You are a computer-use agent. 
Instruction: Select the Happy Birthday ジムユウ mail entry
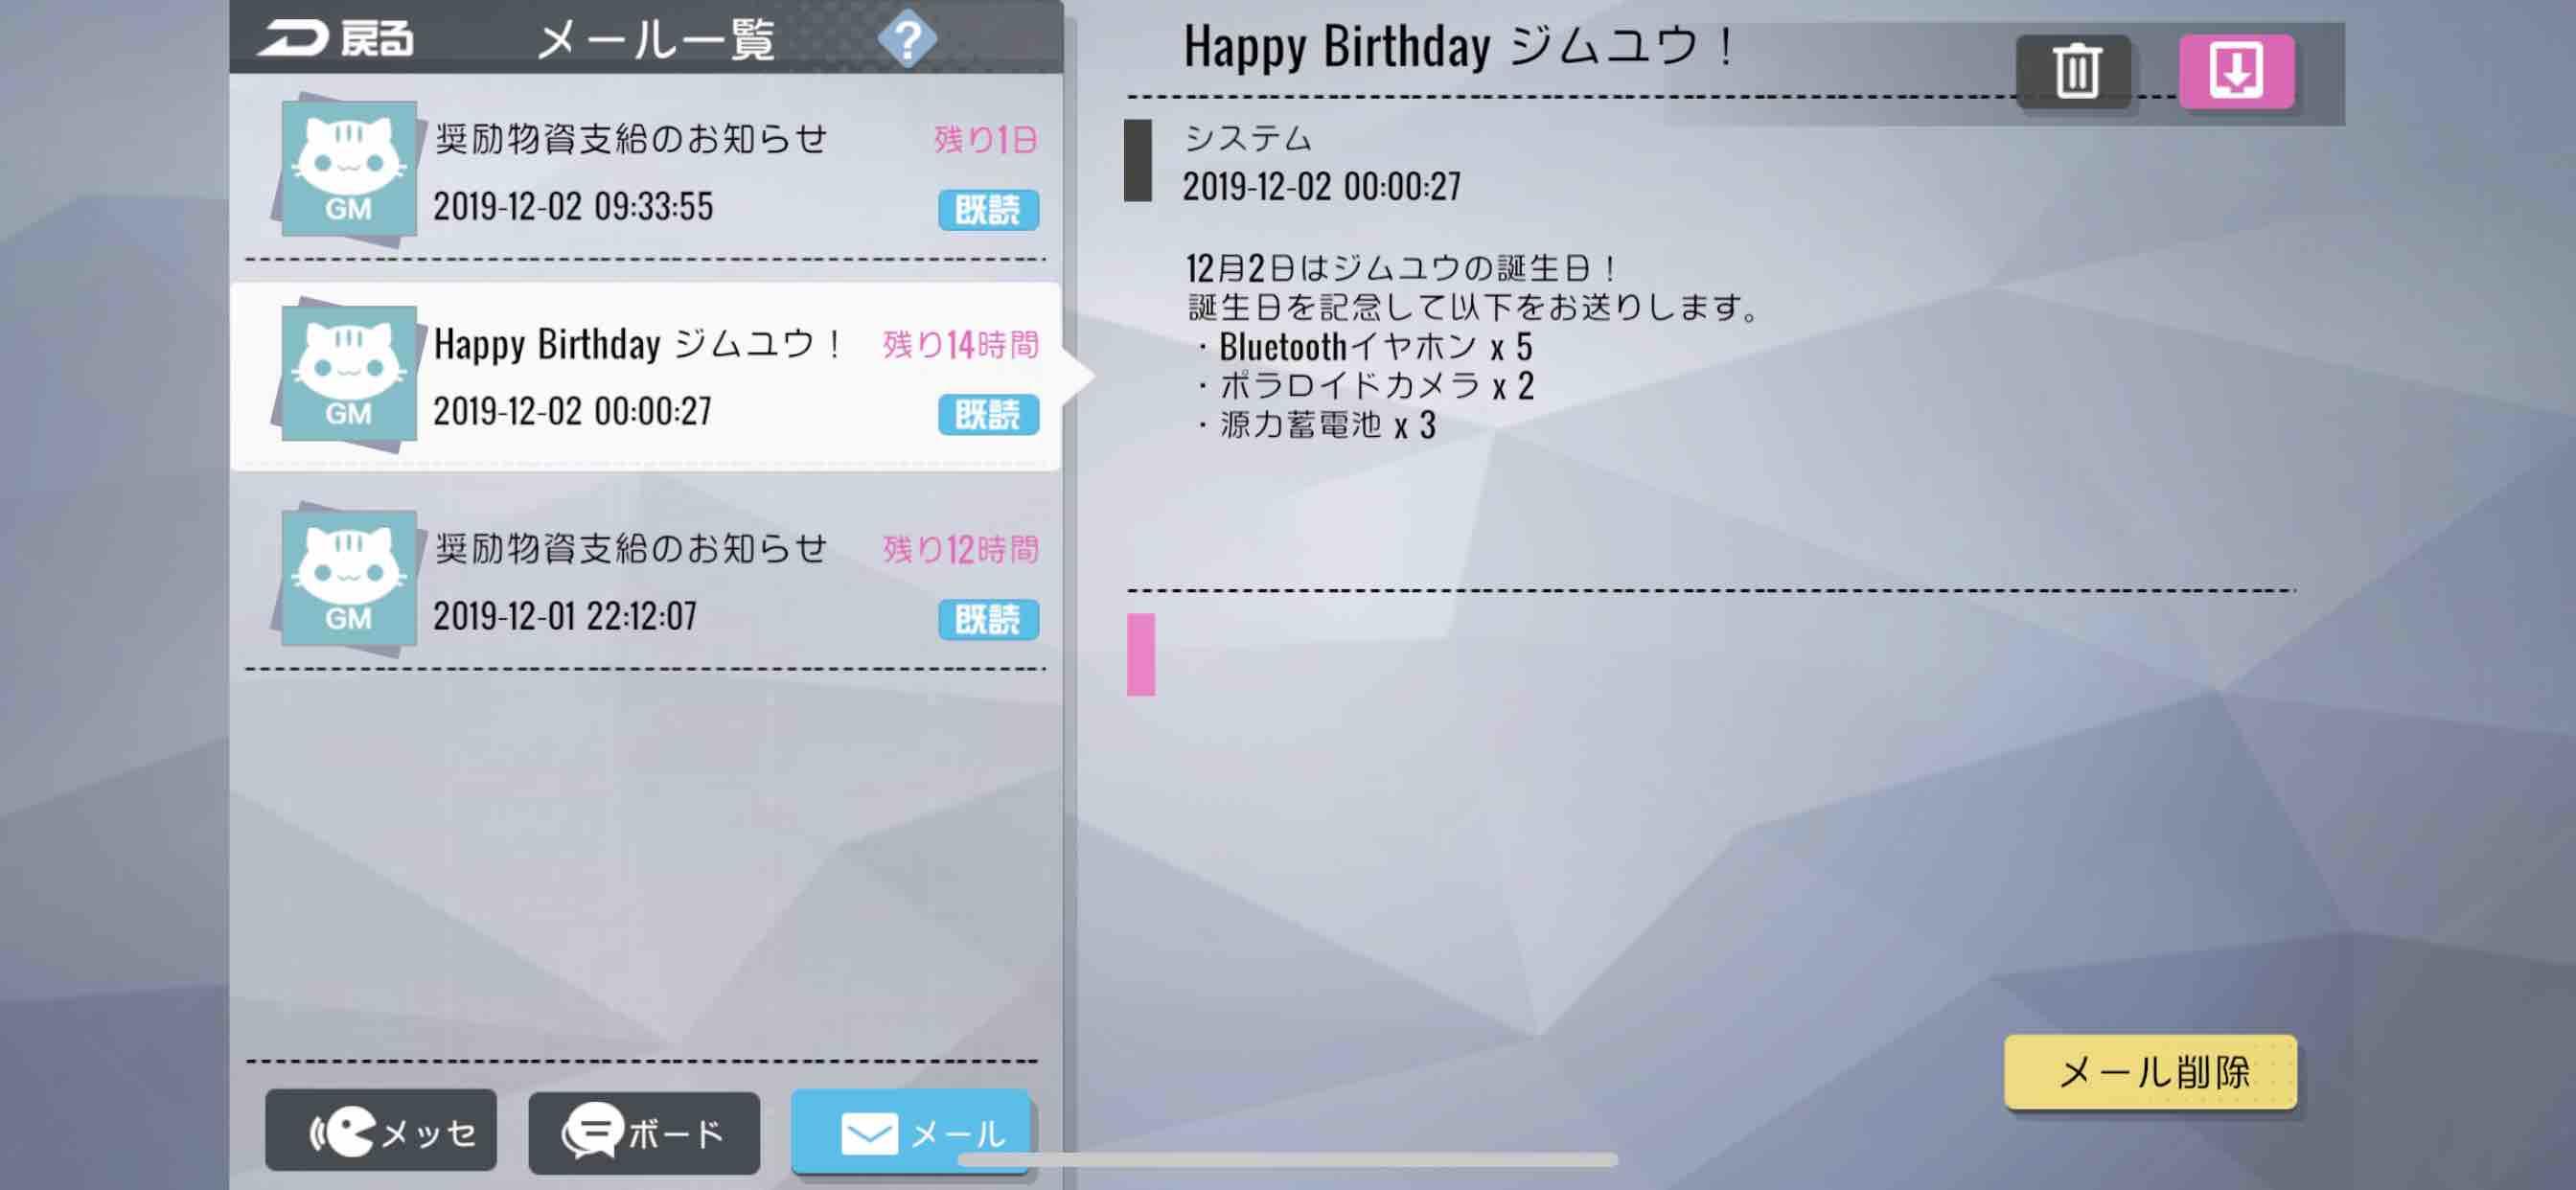(646, 376)
